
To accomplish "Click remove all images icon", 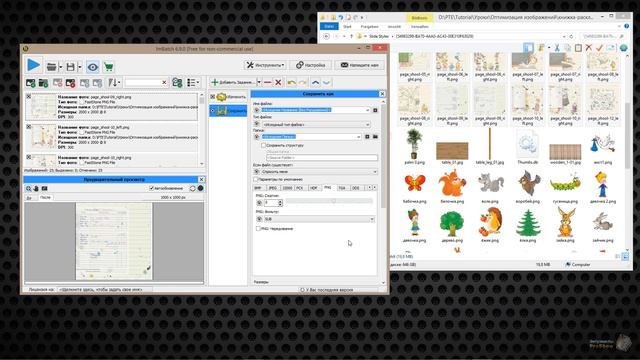I will click(x=71, y=83).
